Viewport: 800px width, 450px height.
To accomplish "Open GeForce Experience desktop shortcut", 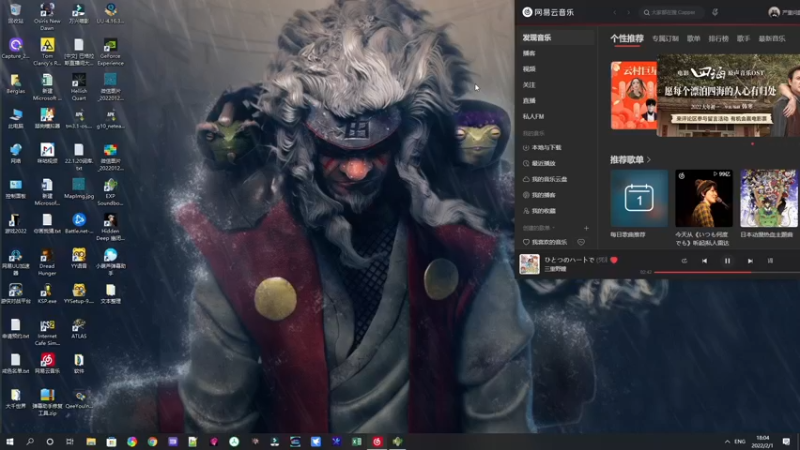I will (x=110, y=52).
